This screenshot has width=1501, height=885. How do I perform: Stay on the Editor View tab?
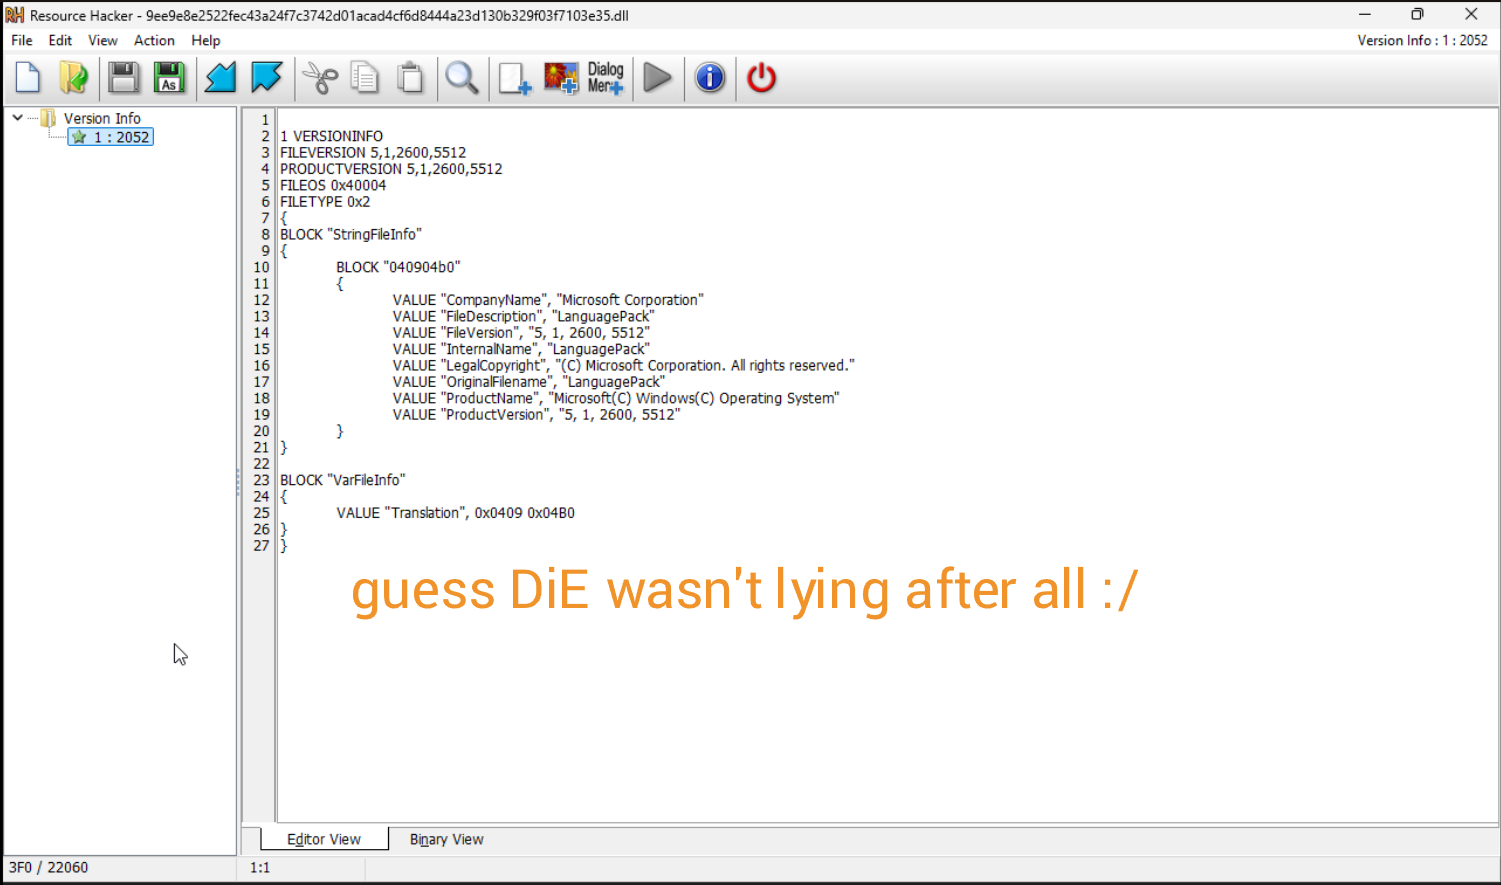[322, 839]
